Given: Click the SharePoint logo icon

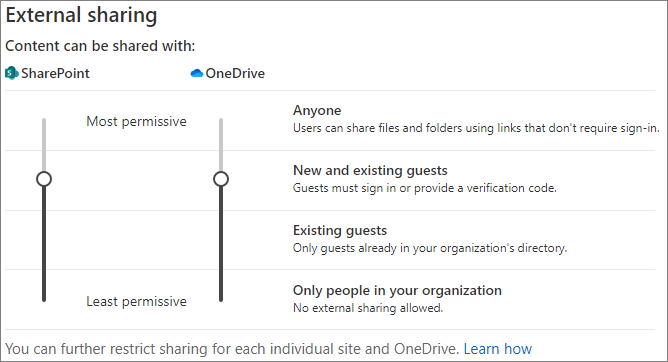Looking at the screenshot, I should click(12, 73).
